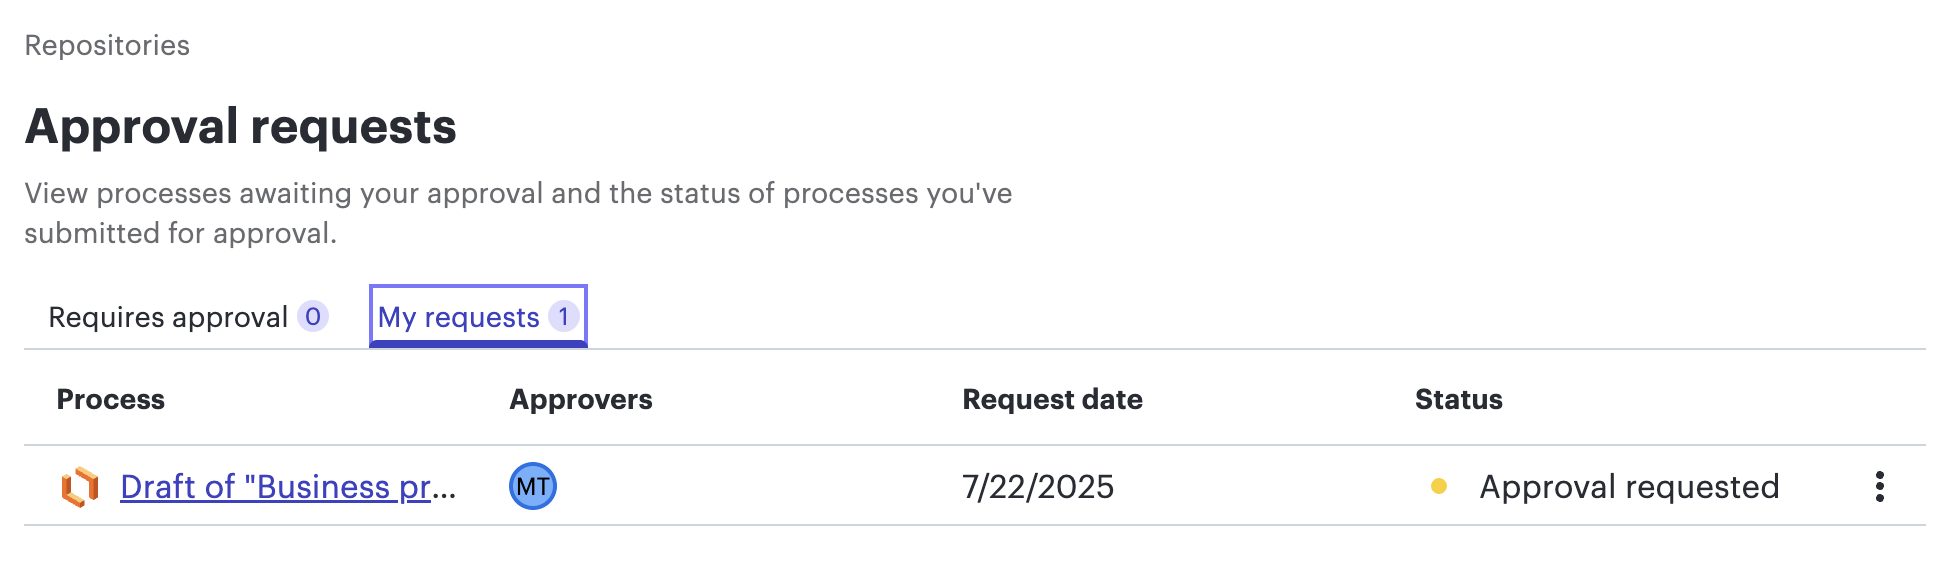Open the Repositories breadcrumb link
Viewport: 1952px width, 586px height.
105,44
